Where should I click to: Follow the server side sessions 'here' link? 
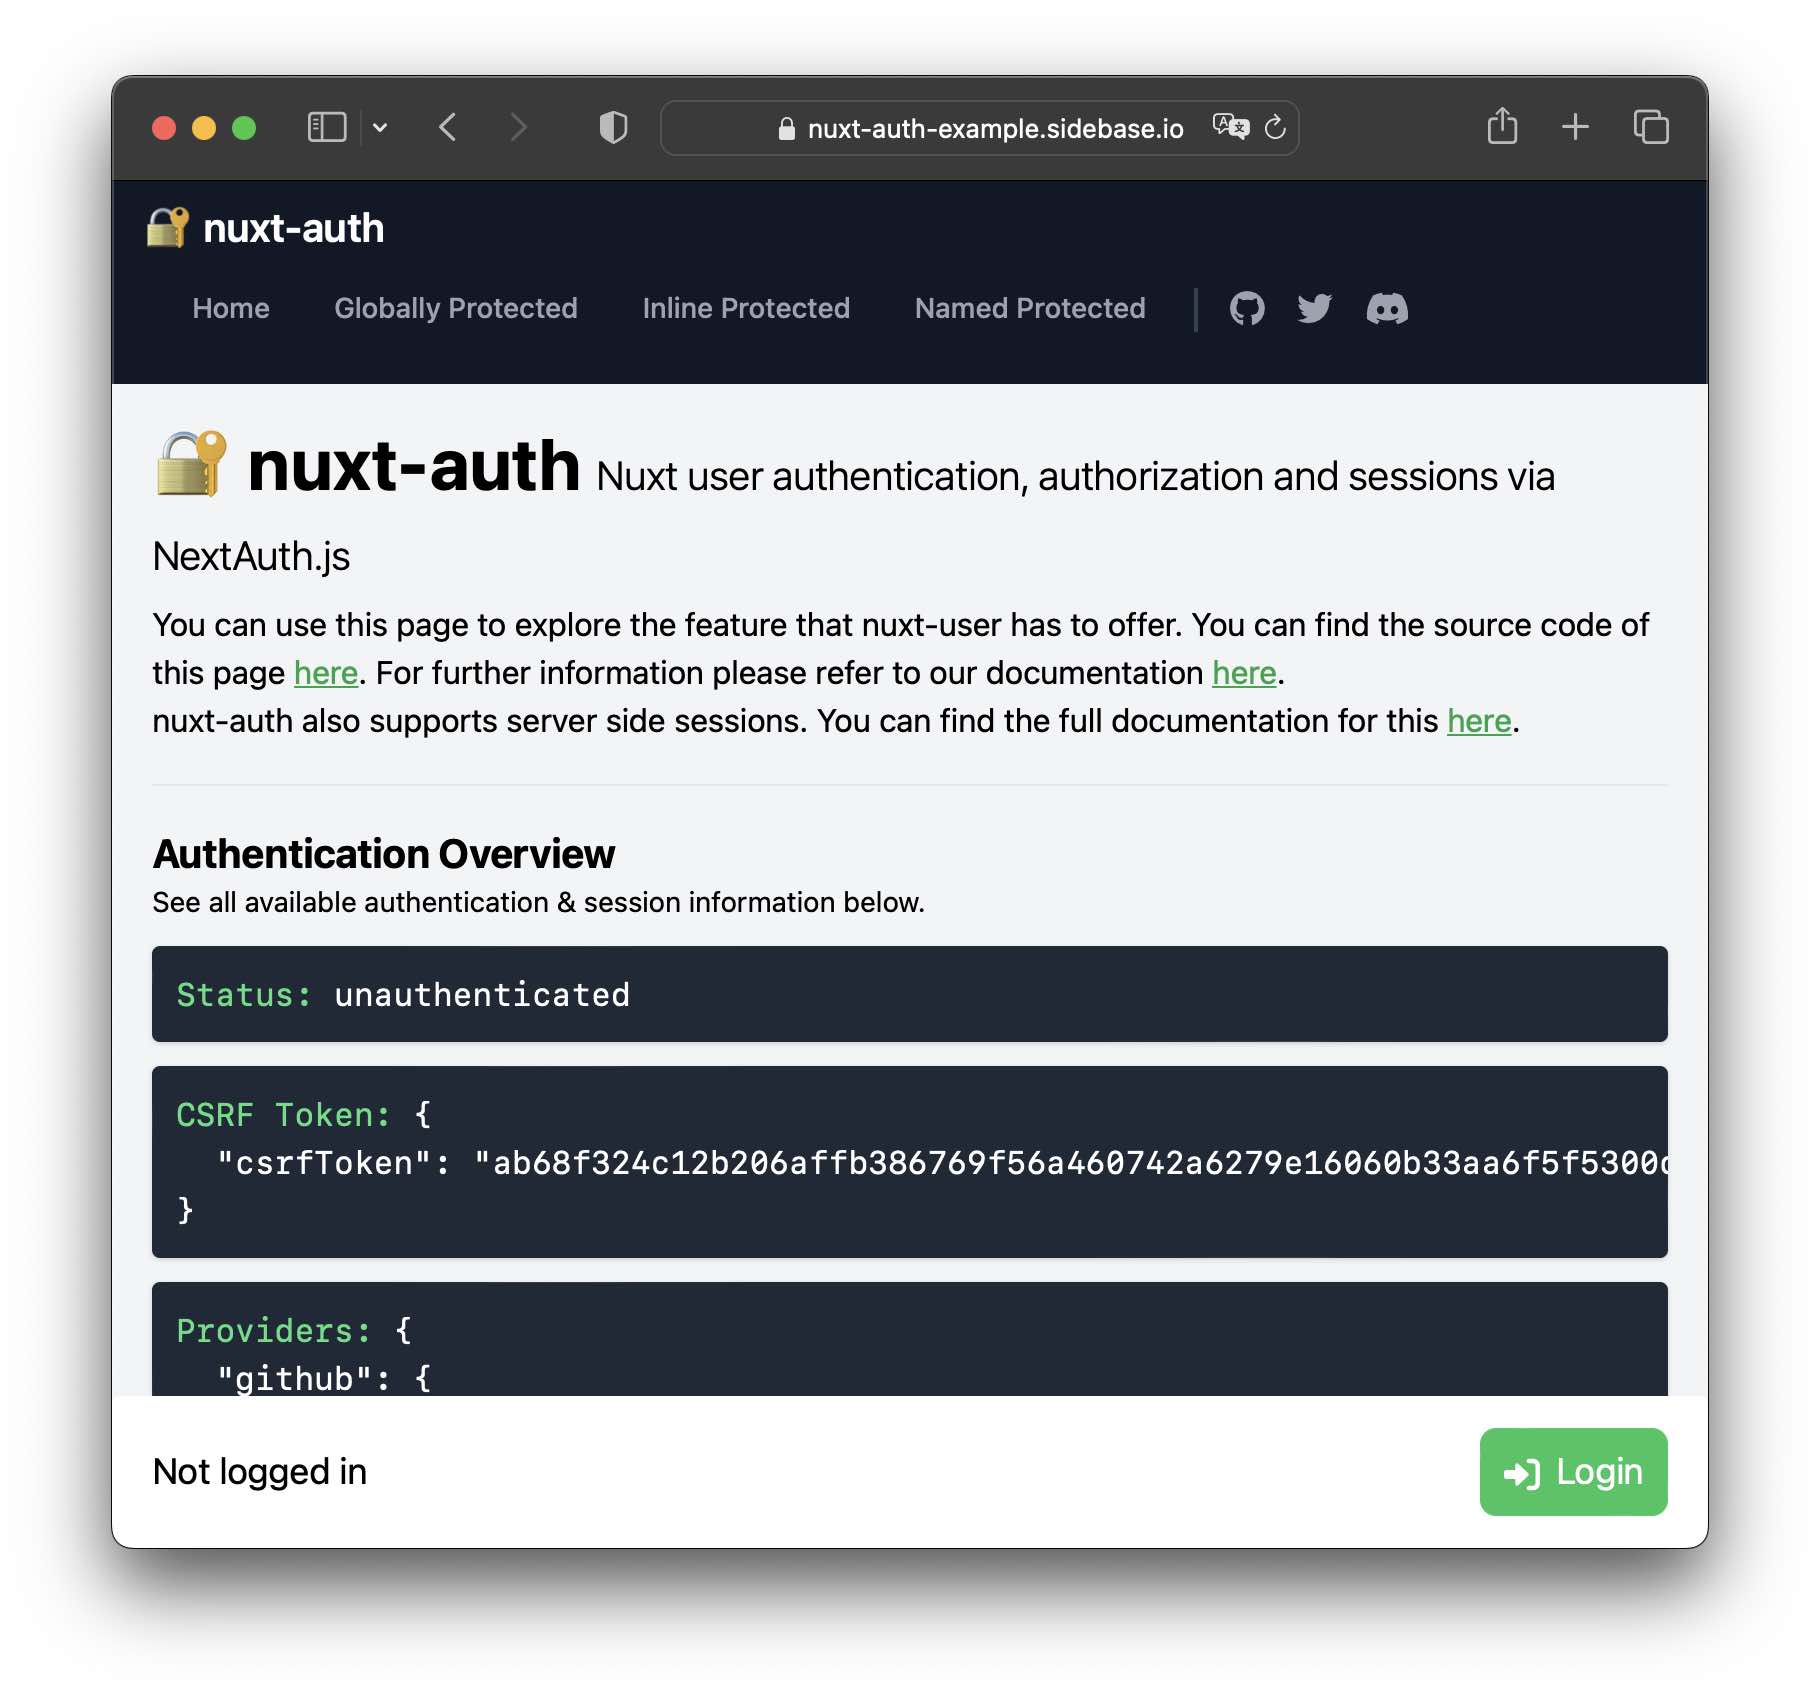1479,721
